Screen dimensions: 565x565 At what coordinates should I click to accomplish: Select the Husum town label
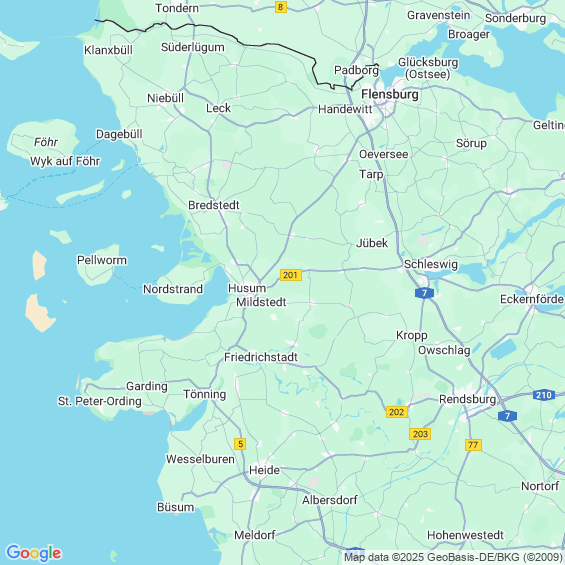tap(247, 288)
